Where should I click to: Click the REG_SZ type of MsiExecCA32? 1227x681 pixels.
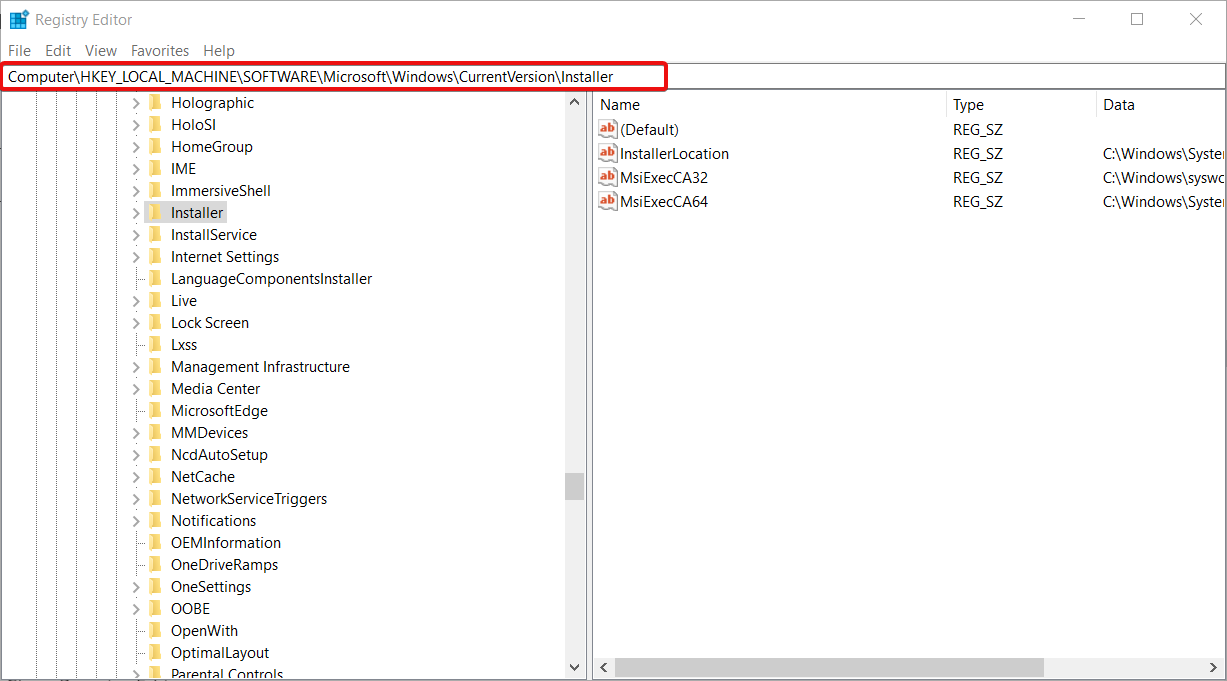(x=978, y=177)
